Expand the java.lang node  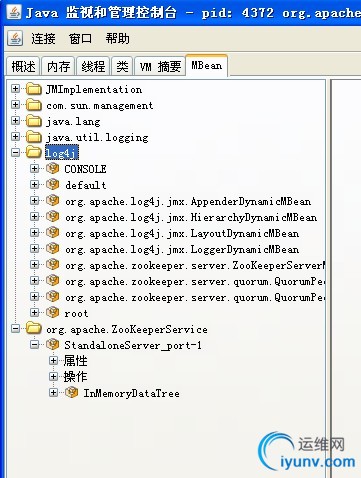point(15,121)
